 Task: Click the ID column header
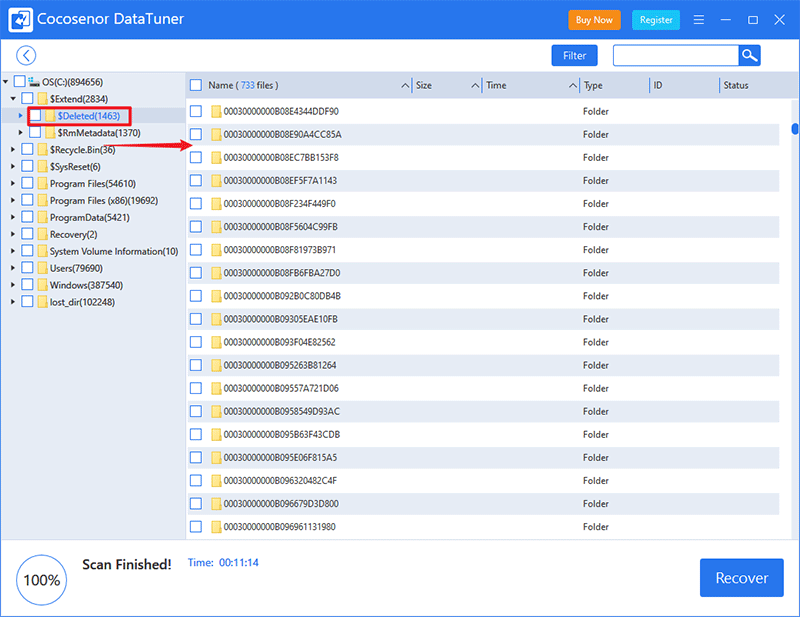(x=658, y=85)
